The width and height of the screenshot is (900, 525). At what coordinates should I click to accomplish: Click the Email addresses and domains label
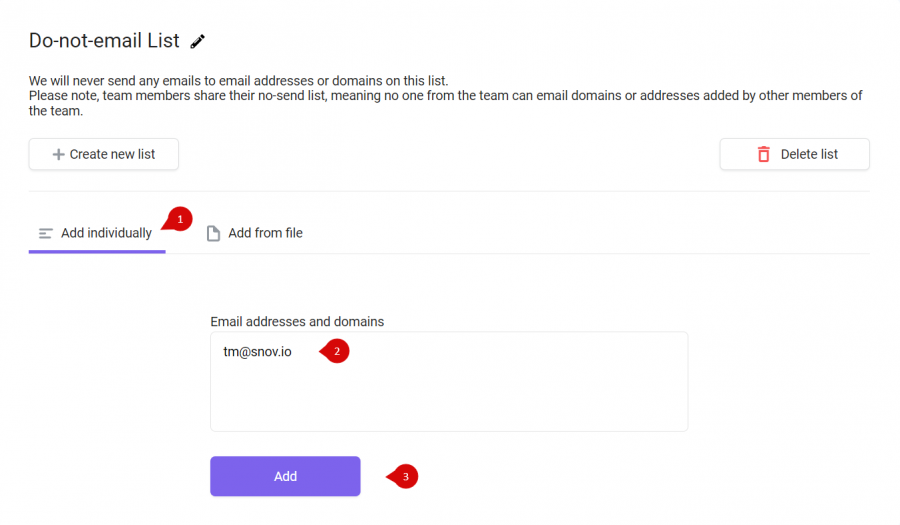[297, 321]
